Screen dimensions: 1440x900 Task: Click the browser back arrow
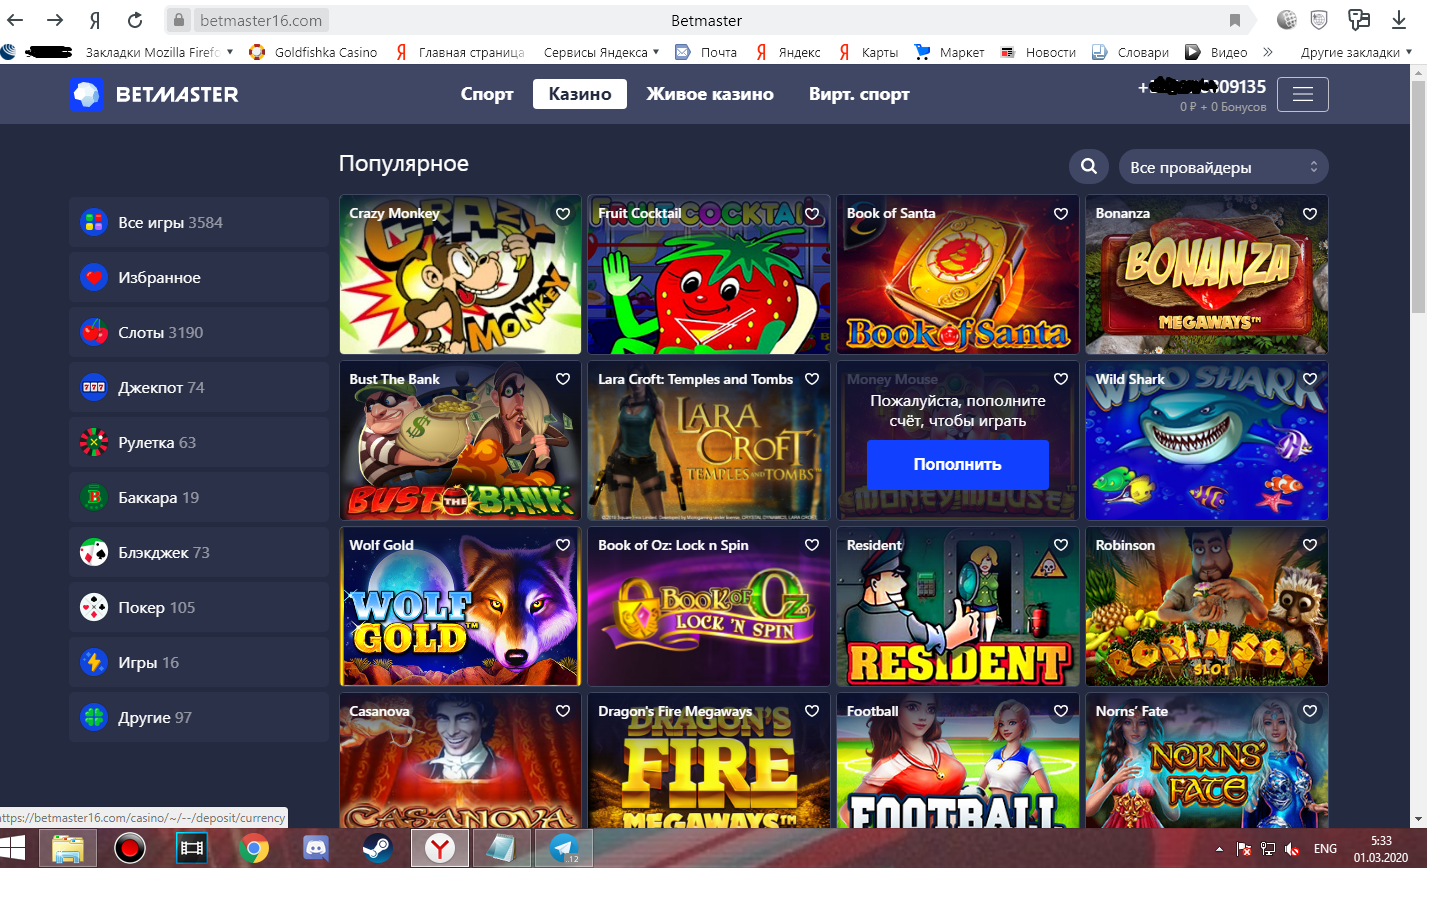[x=15, y=20]
